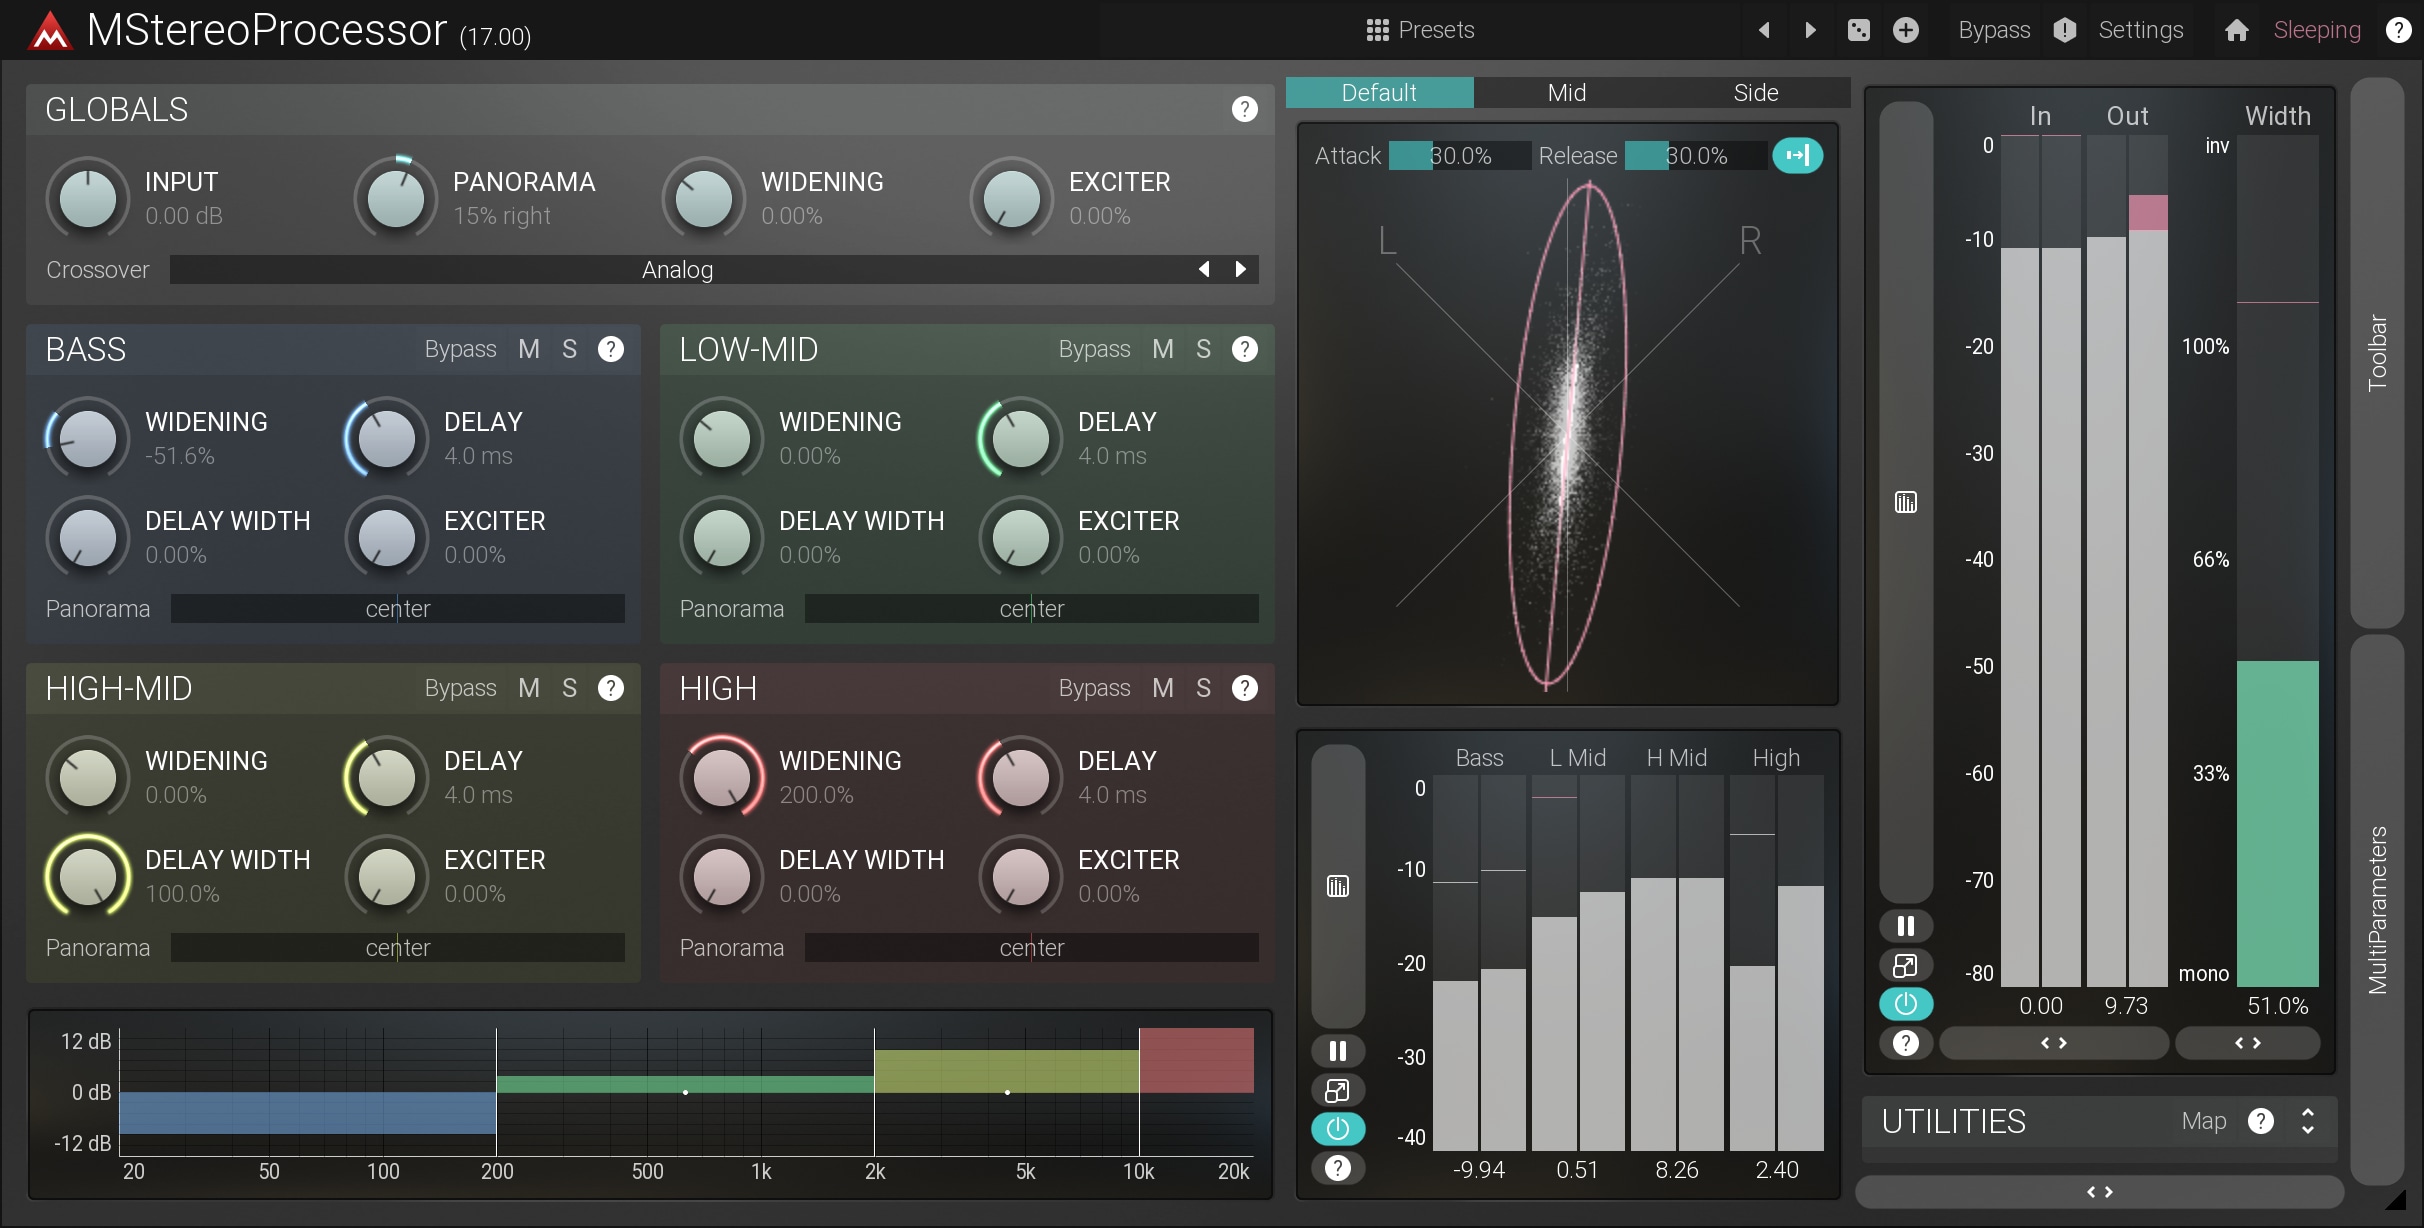
Task: Pause the band level meter
Action: click(1337, 1051)
